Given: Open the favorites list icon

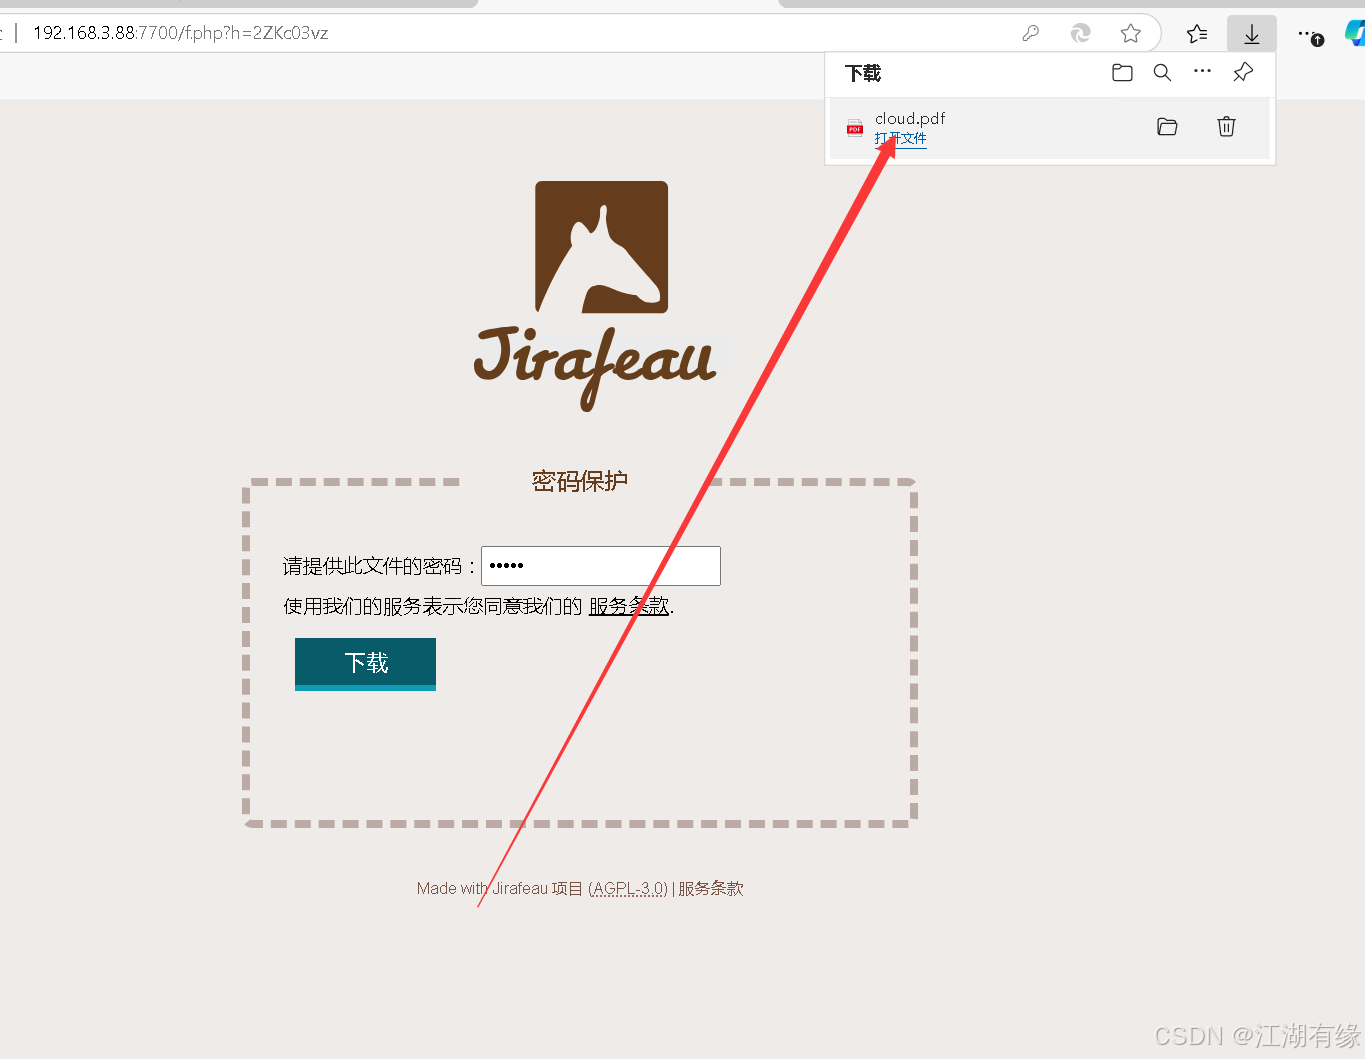Looking at the screenshot, I should click(1197, 34).
